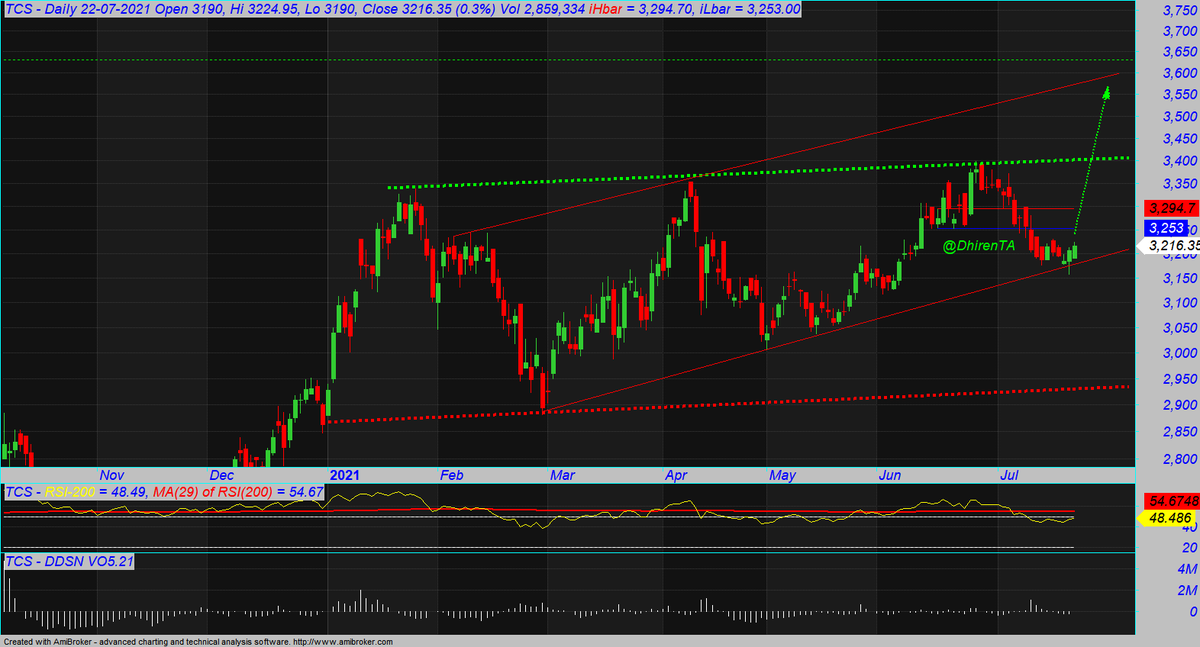Click the 2021 year label on the time axis
The height and width of the screenshot is (647, 1200).
click(344, 475)
